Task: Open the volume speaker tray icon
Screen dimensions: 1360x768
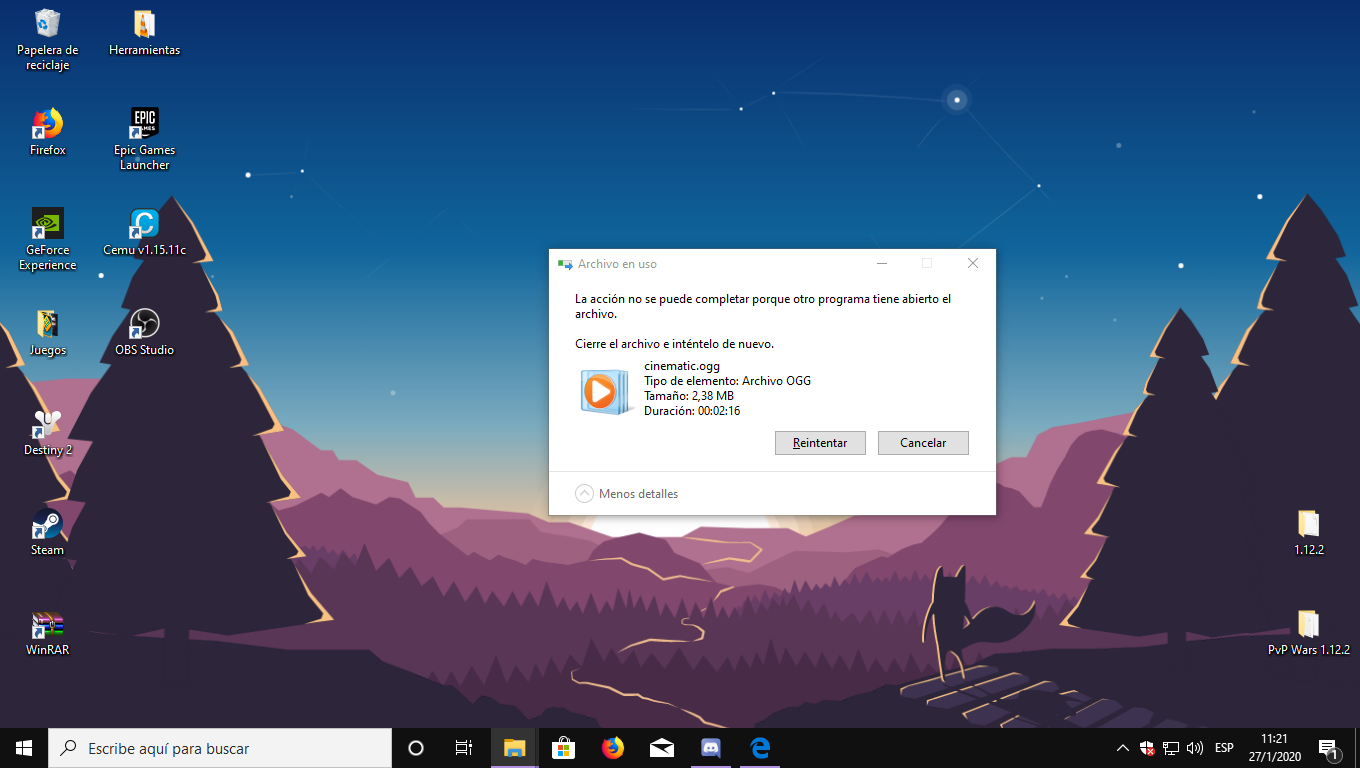Action: (1195, 748)
